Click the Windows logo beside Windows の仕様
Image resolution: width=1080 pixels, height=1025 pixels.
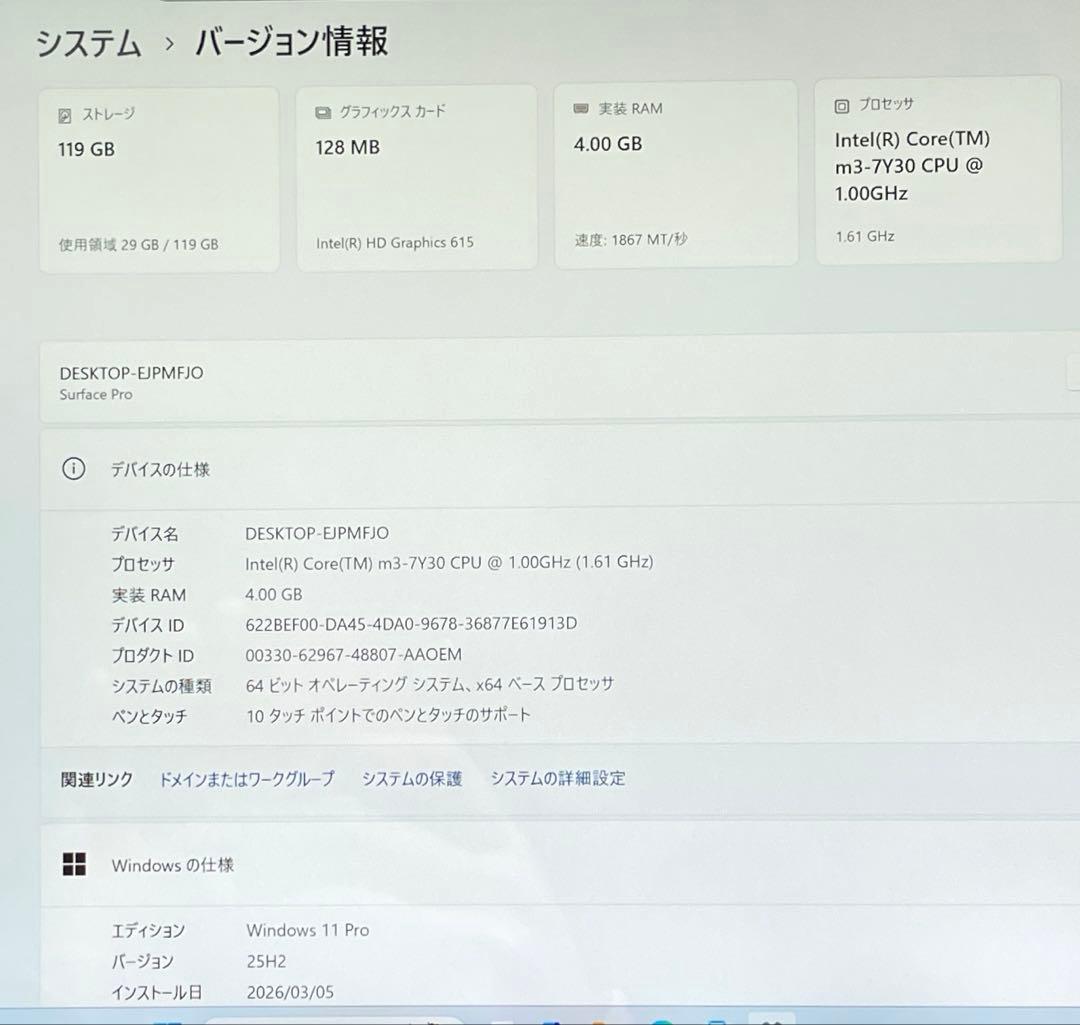pyautogui.click(x=74, y=864)
